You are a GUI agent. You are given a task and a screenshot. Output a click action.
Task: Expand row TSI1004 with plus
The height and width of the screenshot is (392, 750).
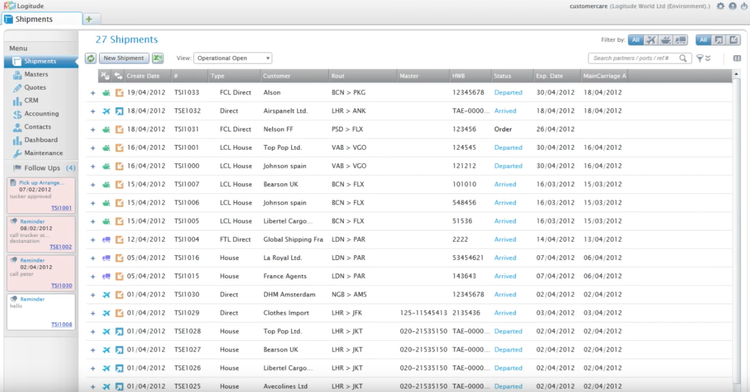(93, 240)
